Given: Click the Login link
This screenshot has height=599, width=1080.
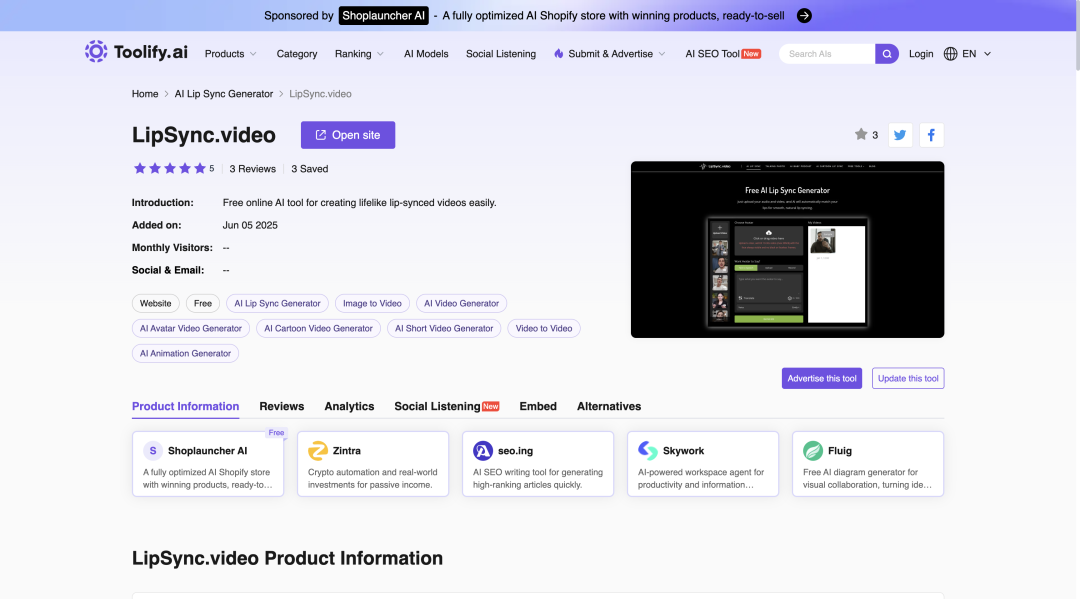Looking at the screenshot, I should [x=921, y=54].
